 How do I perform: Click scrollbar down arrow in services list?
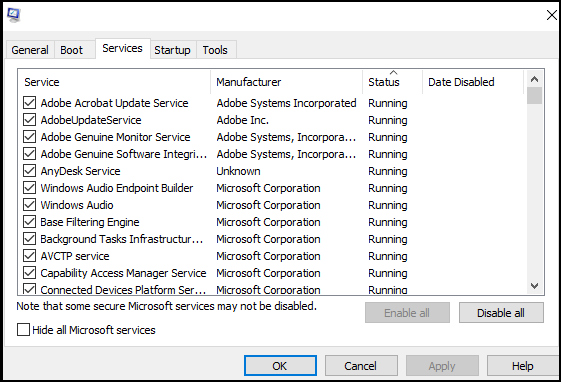[x=534, y=286]
